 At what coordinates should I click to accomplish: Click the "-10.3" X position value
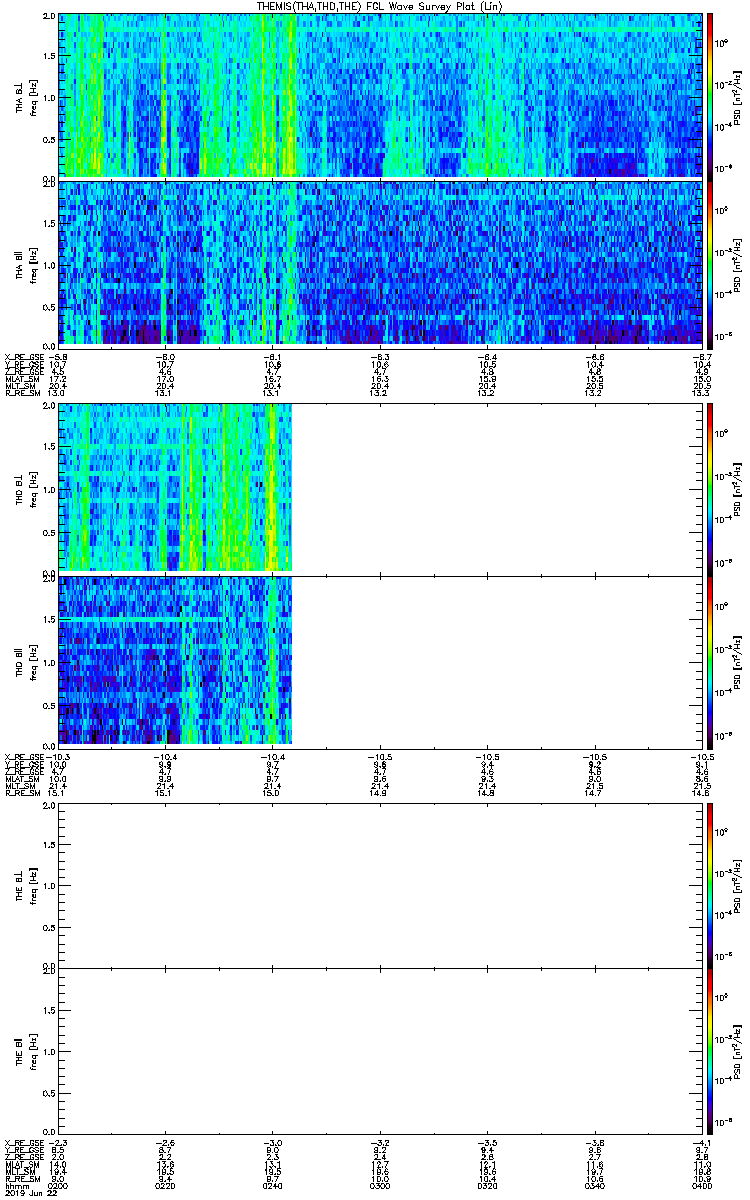(58, 756)
